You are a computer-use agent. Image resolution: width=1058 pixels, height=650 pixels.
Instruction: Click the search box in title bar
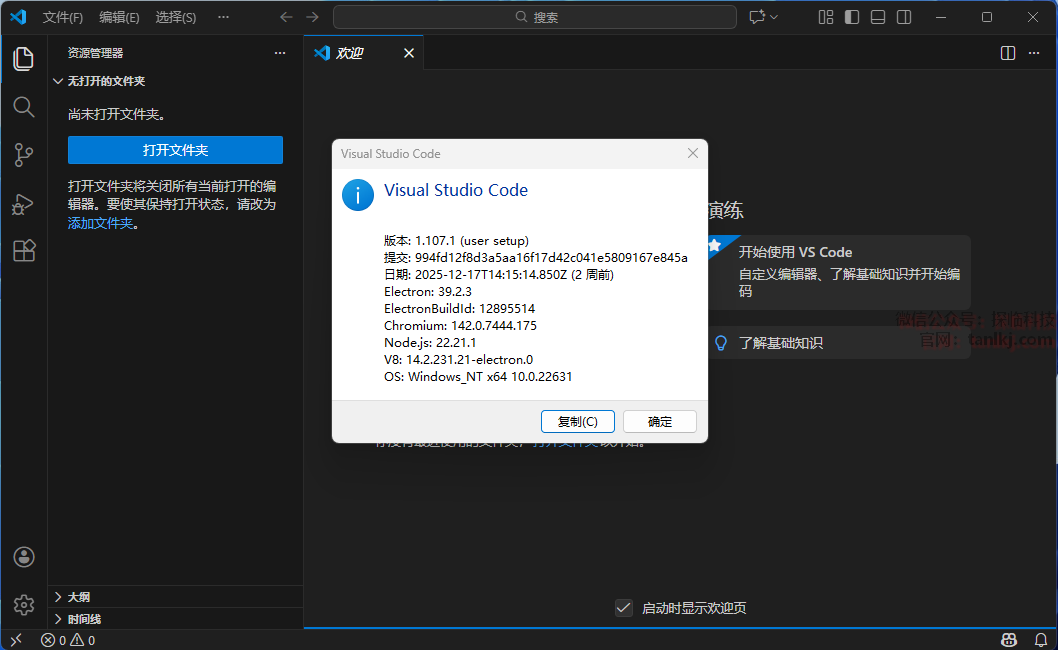click(x=535, y=17)
